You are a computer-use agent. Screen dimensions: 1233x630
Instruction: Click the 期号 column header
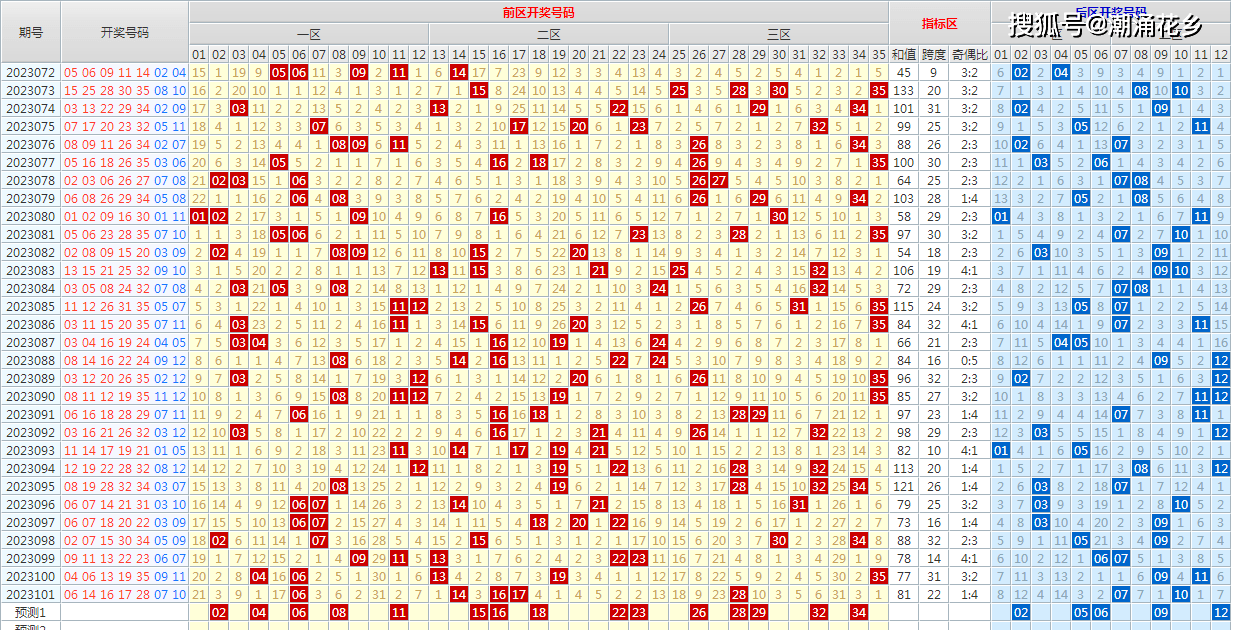(31, 32)
